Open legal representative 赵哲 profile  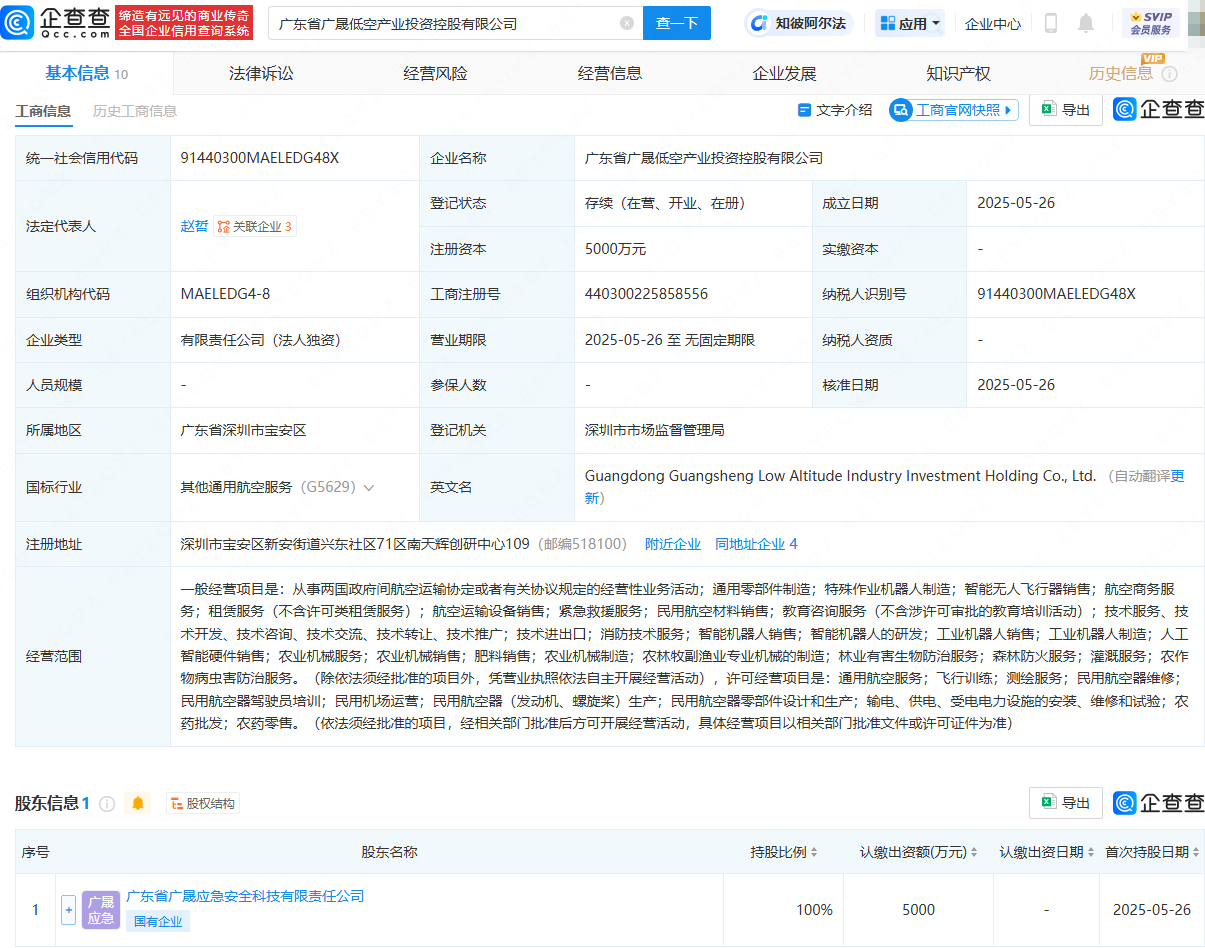click(x=194, y=226)
